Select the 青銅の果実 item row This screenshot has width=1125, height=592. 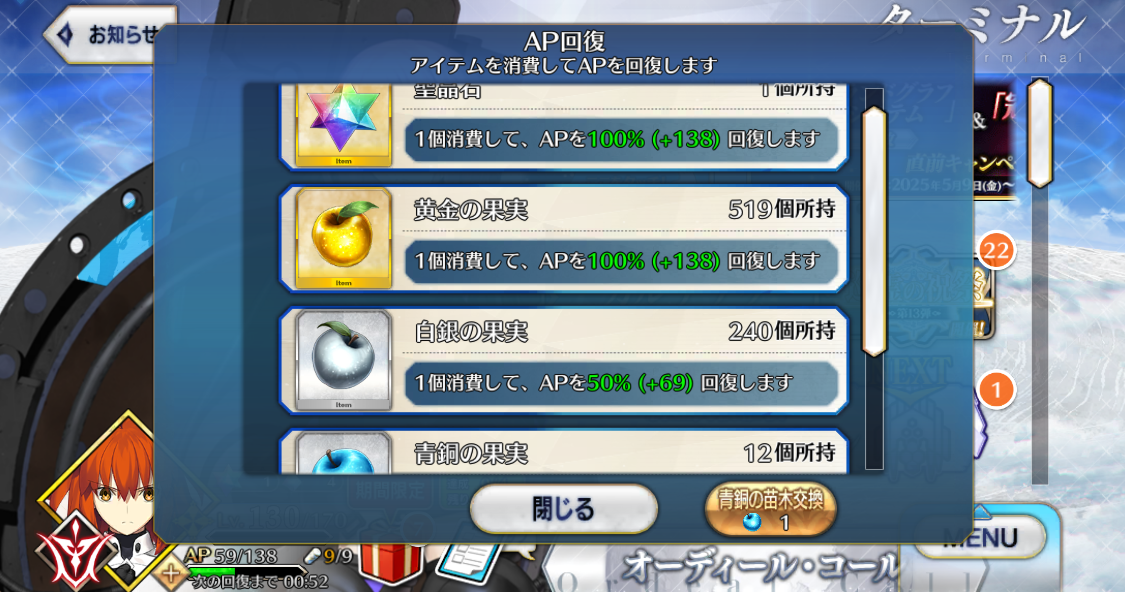[563, 452]
